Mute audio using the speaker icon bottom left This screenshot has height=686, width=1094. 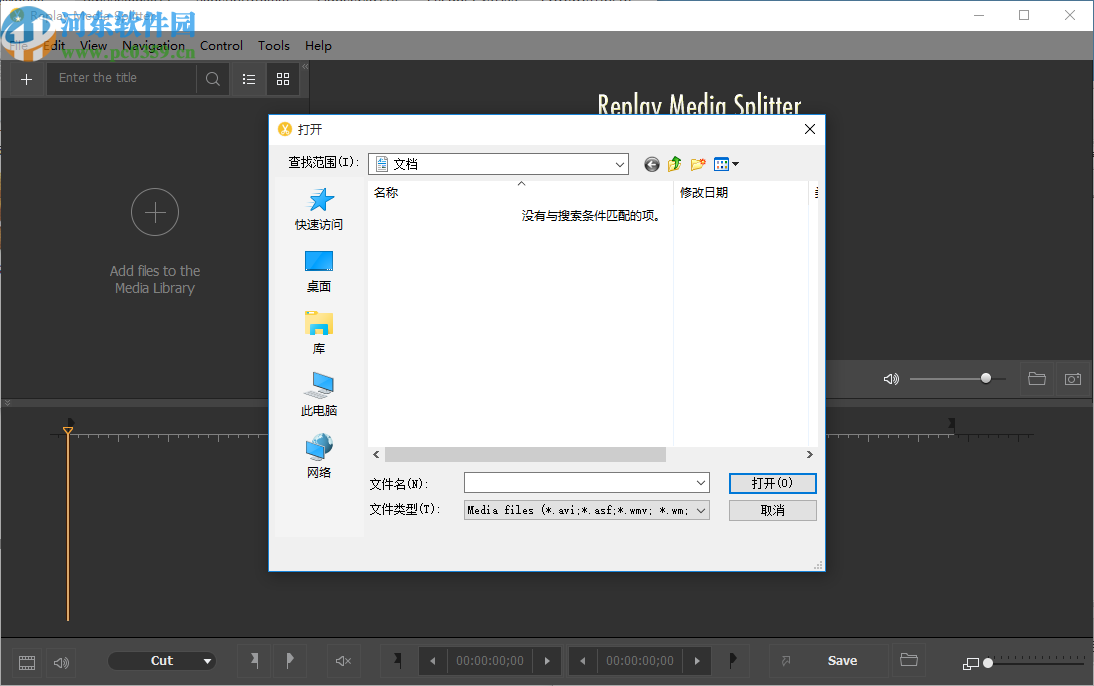60,661
